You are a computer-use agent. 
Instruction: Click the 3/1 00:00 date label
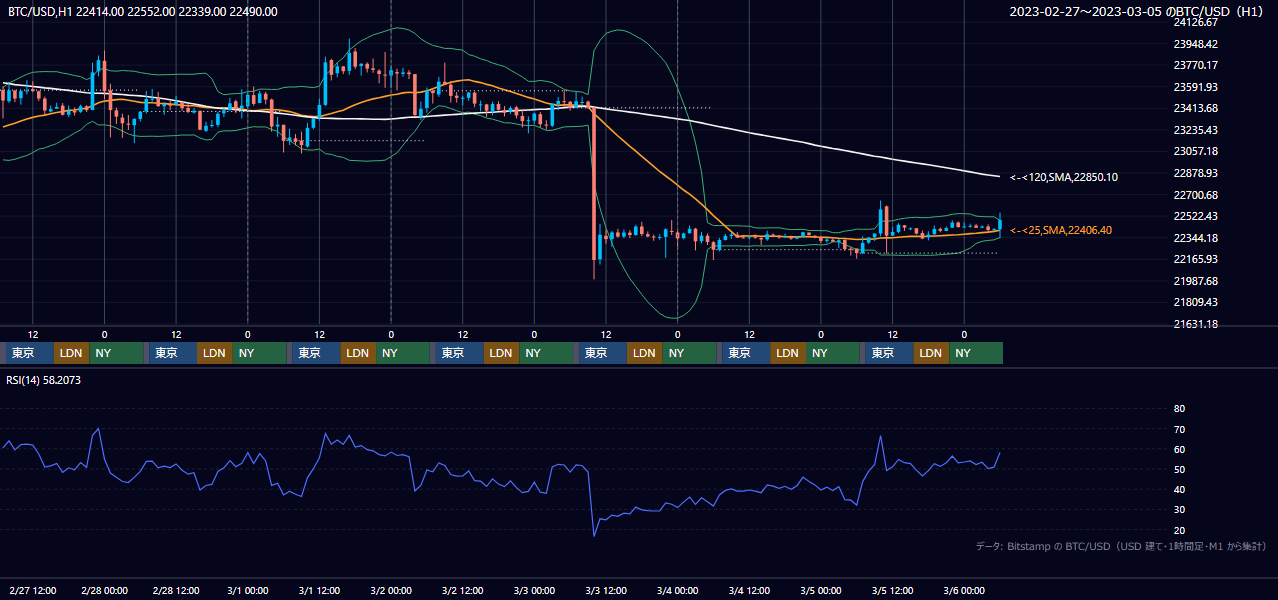(248, 590)
